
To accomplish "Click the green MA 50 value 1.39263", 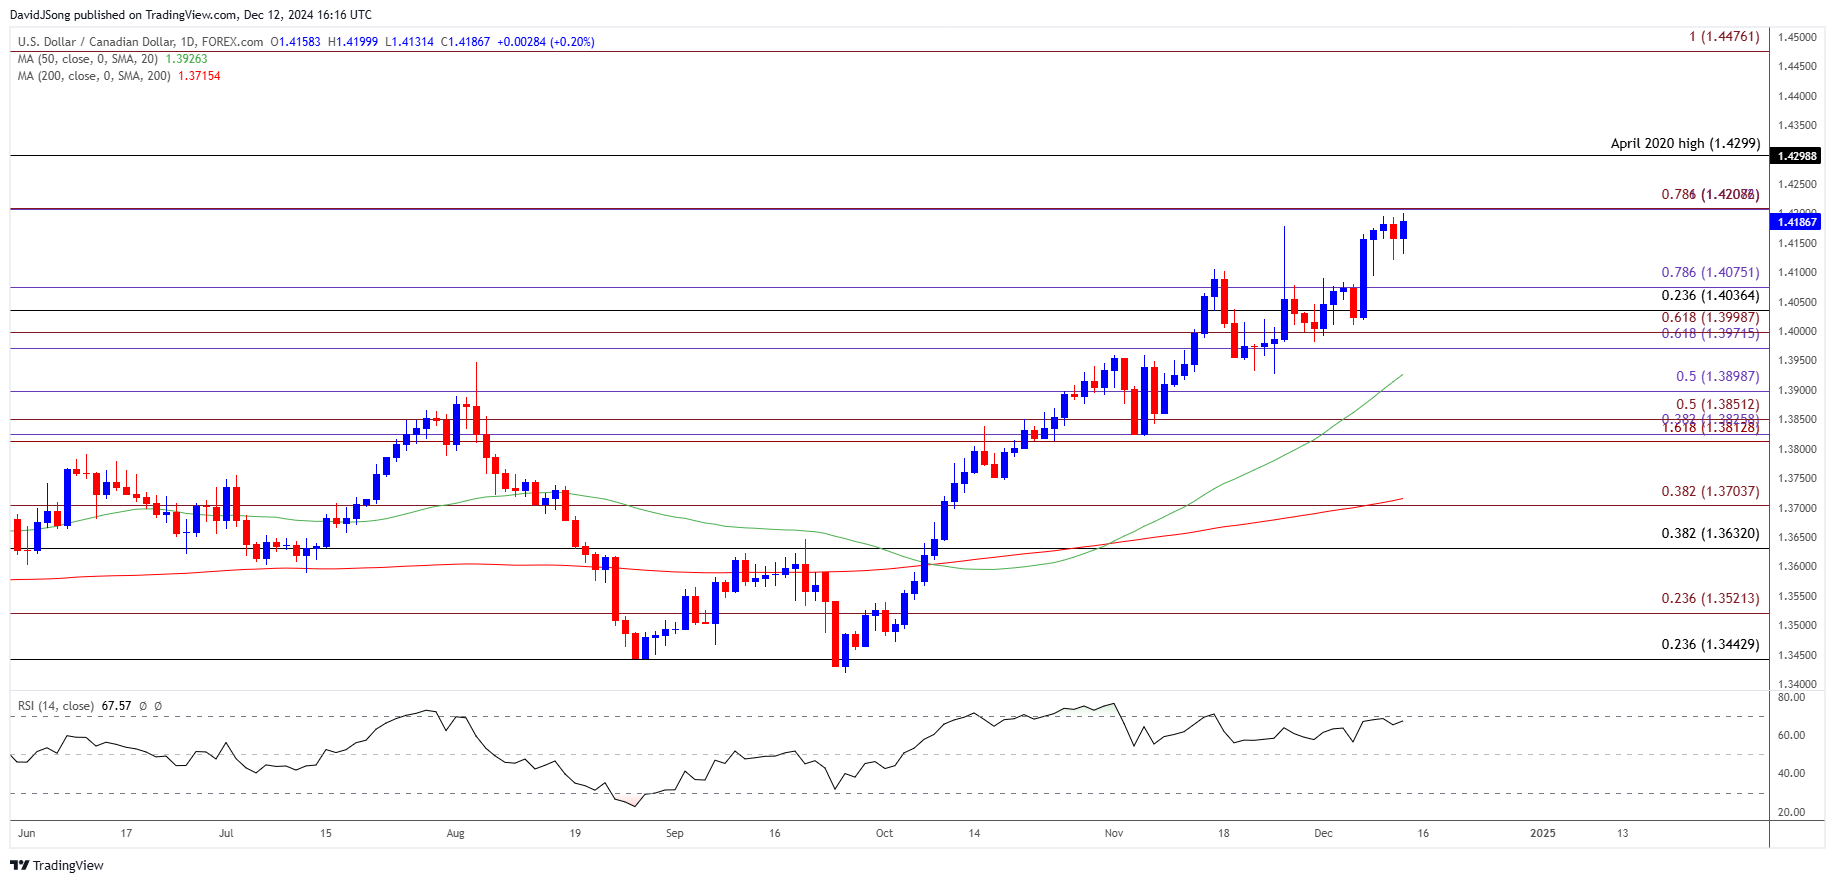I will point(186,59).
